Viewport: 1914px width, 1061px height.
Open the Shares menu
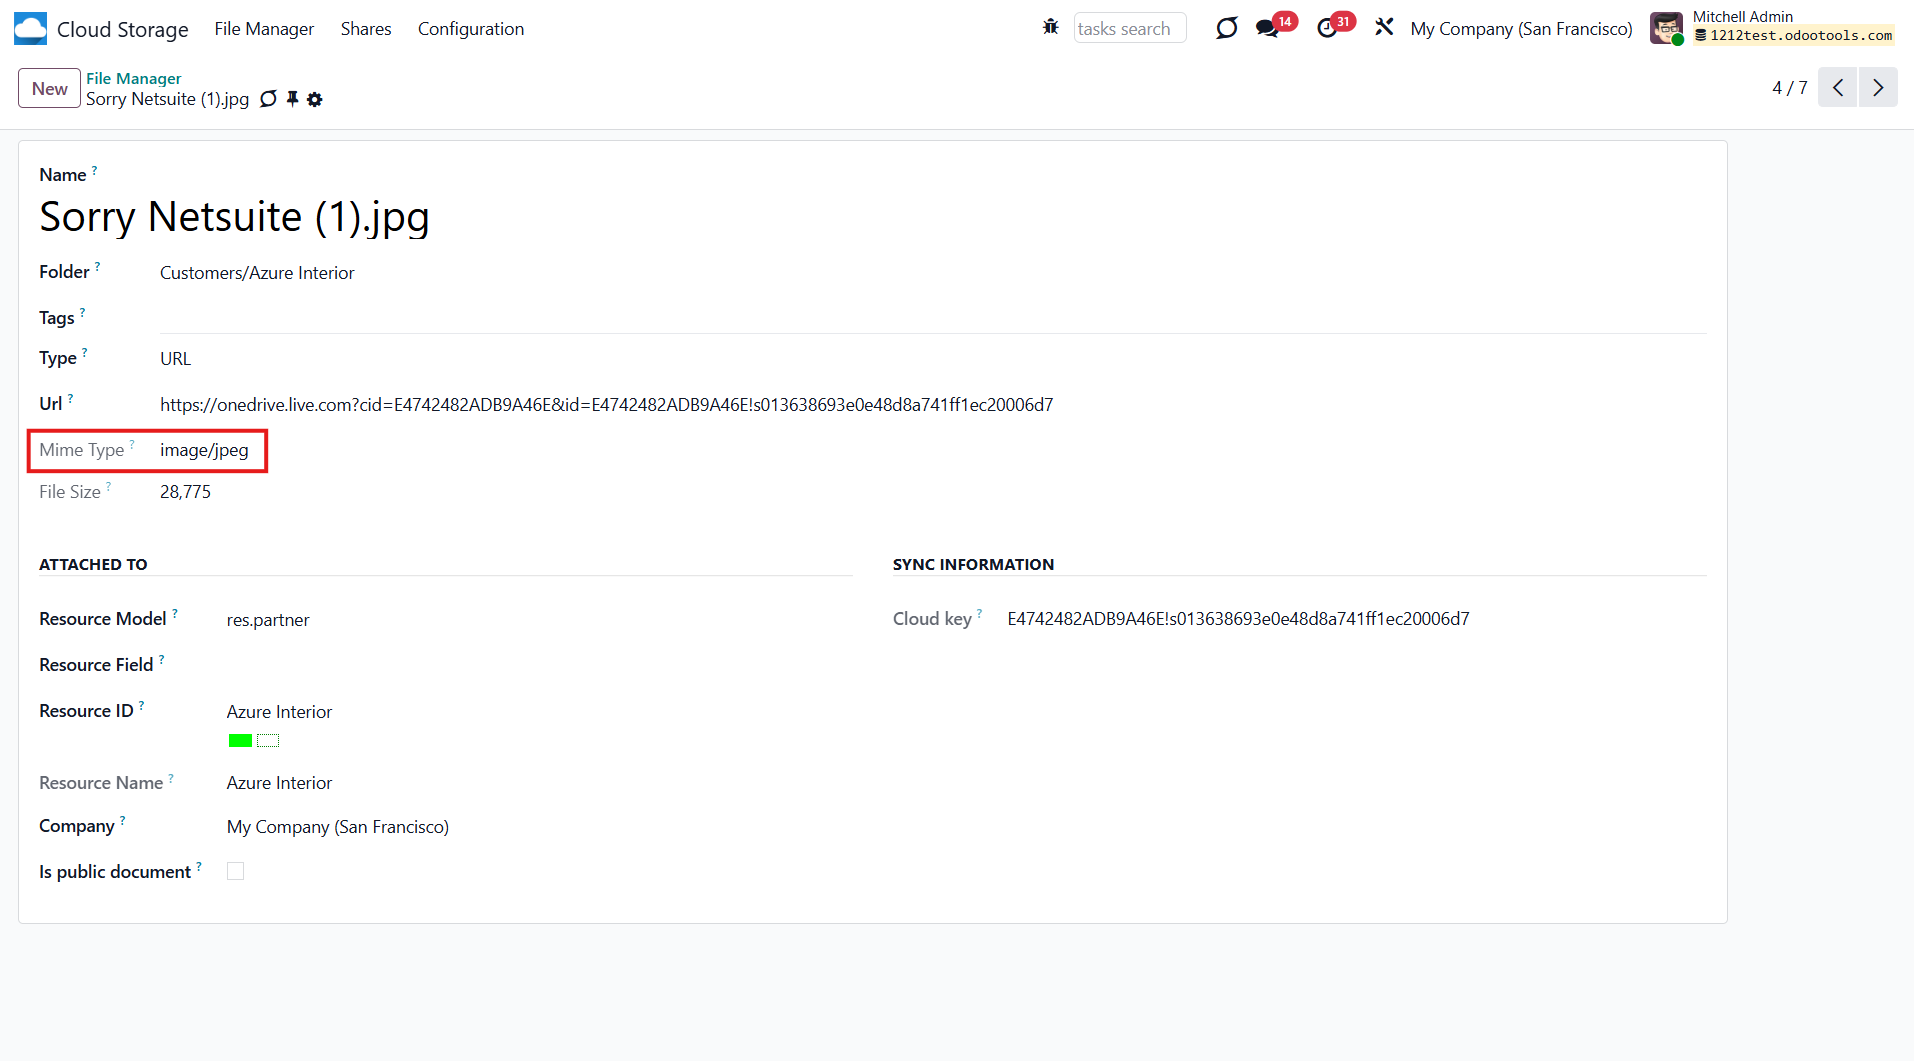(366, 29)
